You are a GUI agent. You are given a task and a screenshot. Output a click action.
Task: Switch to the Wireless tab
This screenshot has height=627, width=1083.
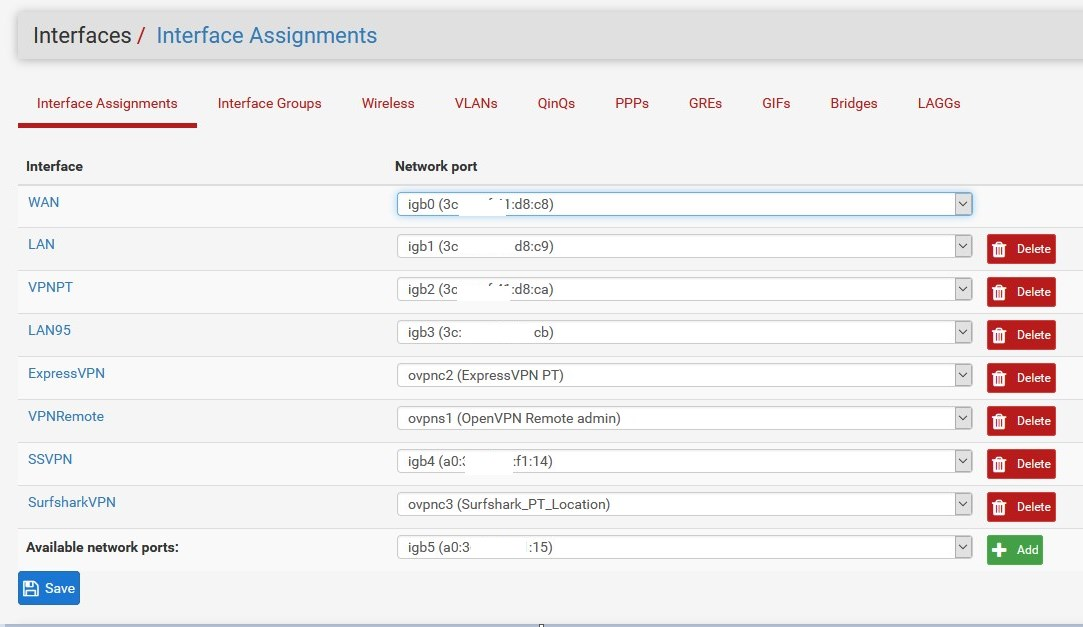388,104
